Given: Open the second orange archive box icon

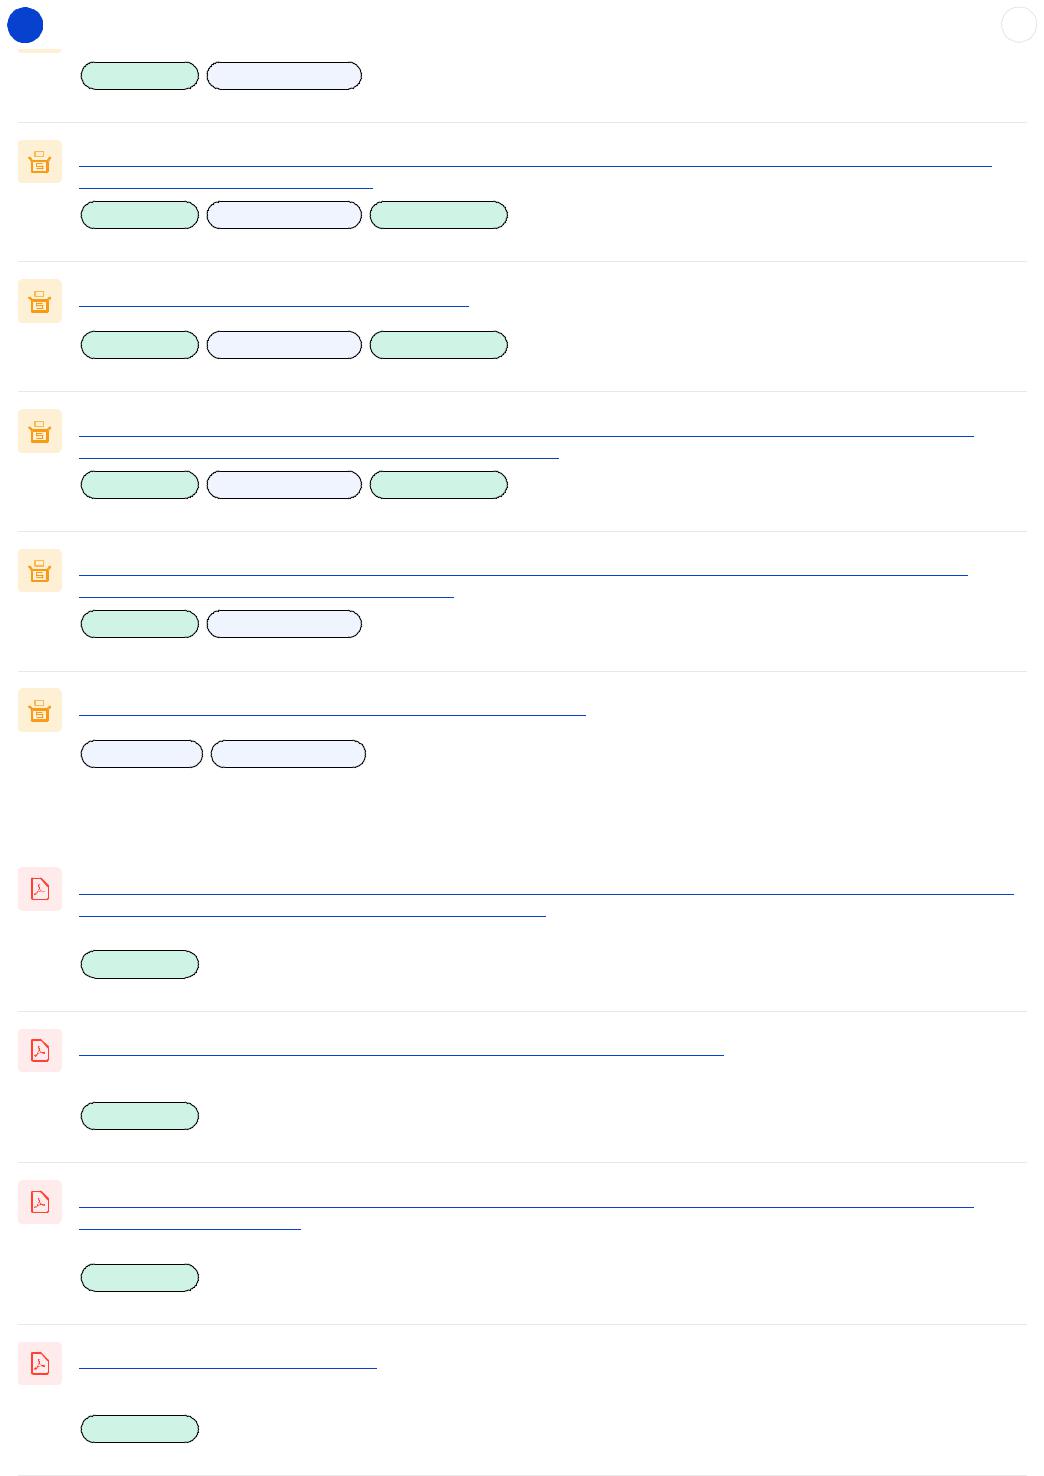Looking at the screenshot, I should tap(40, 301).
